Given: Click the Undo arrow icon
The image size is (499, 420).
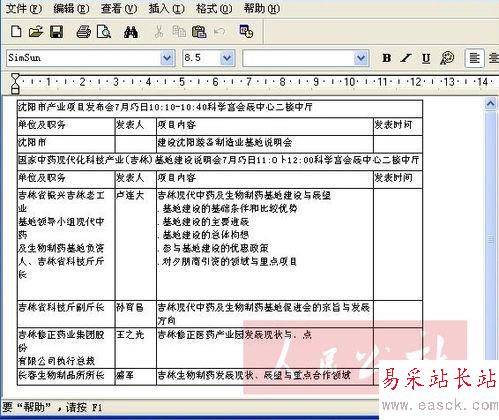Looking at the screenshot, I should (x=219, y=32).
